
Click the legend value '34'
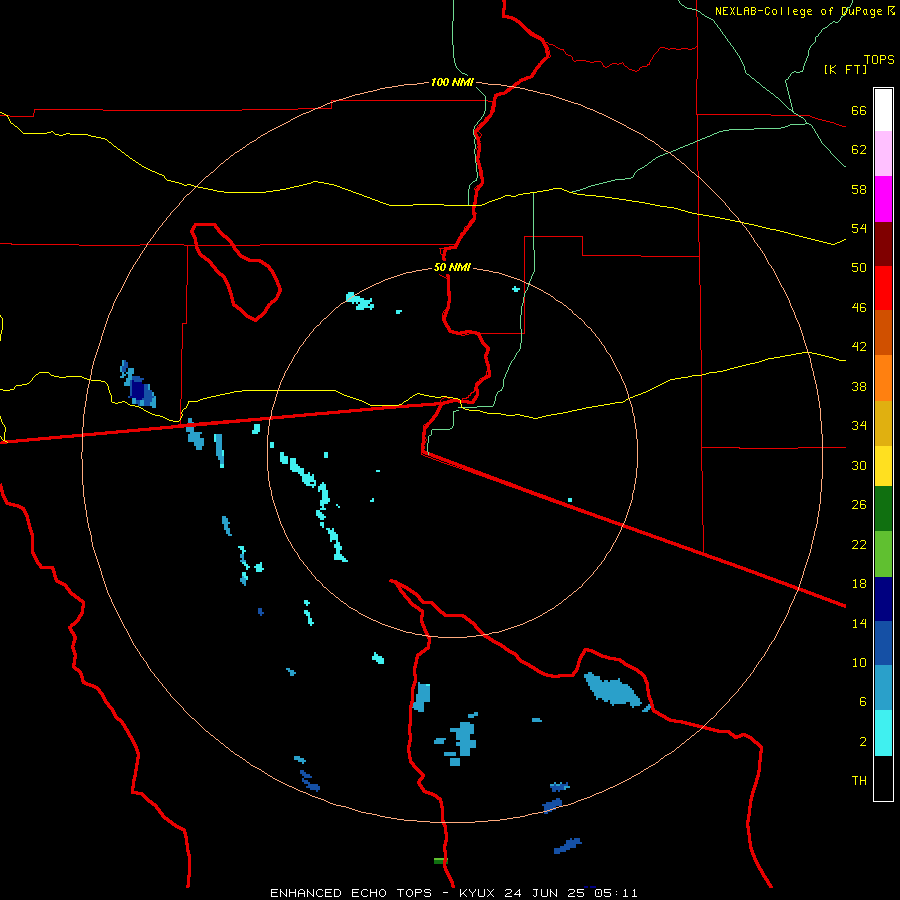859,426
